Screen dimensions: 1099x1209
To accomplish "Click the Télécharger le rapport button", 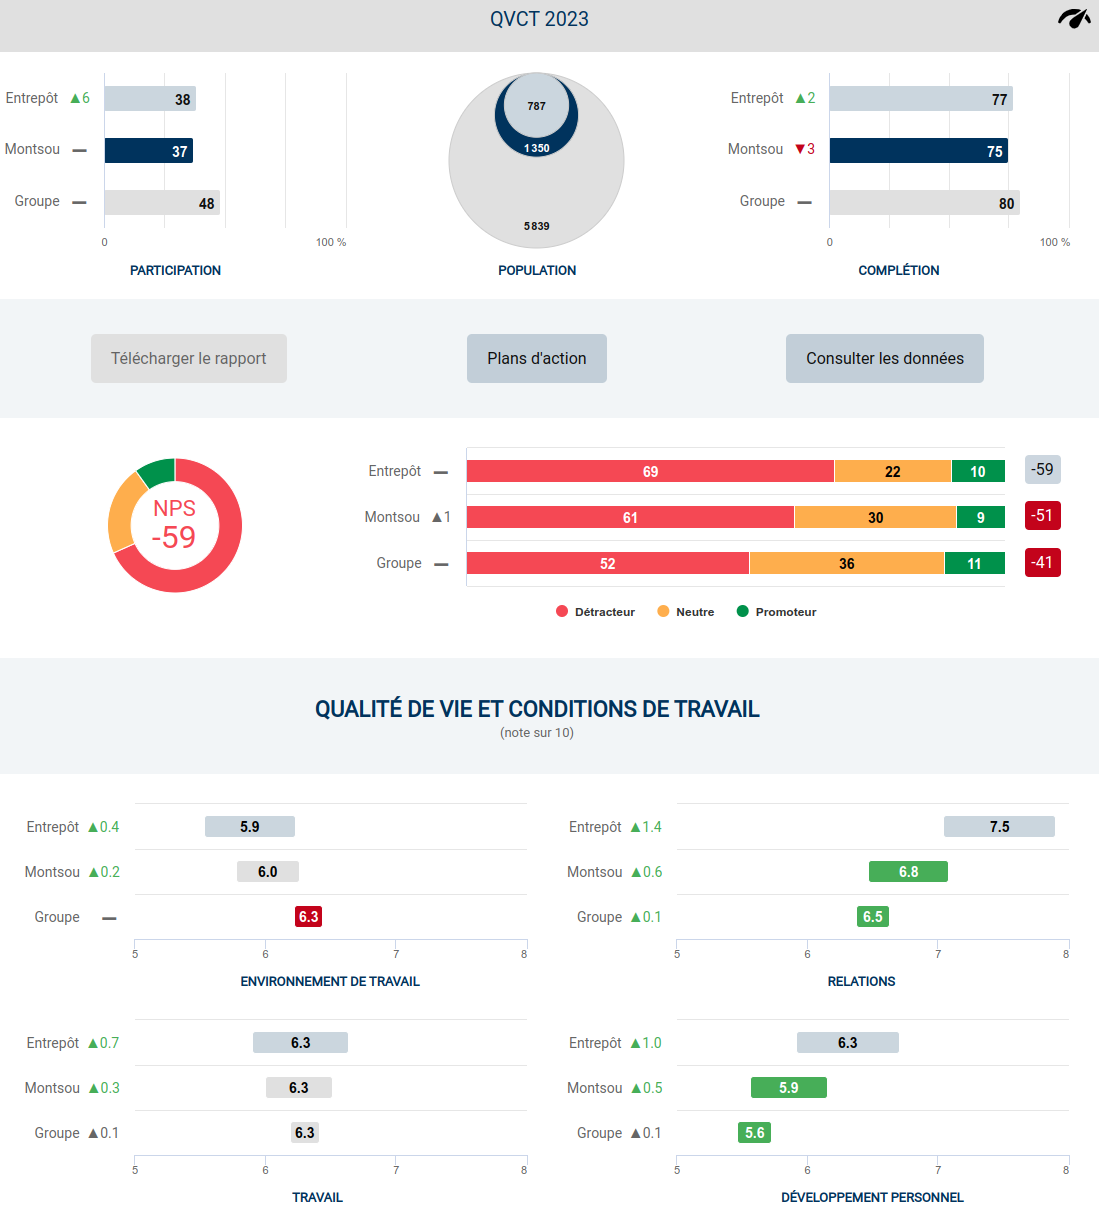I will 189,359.
